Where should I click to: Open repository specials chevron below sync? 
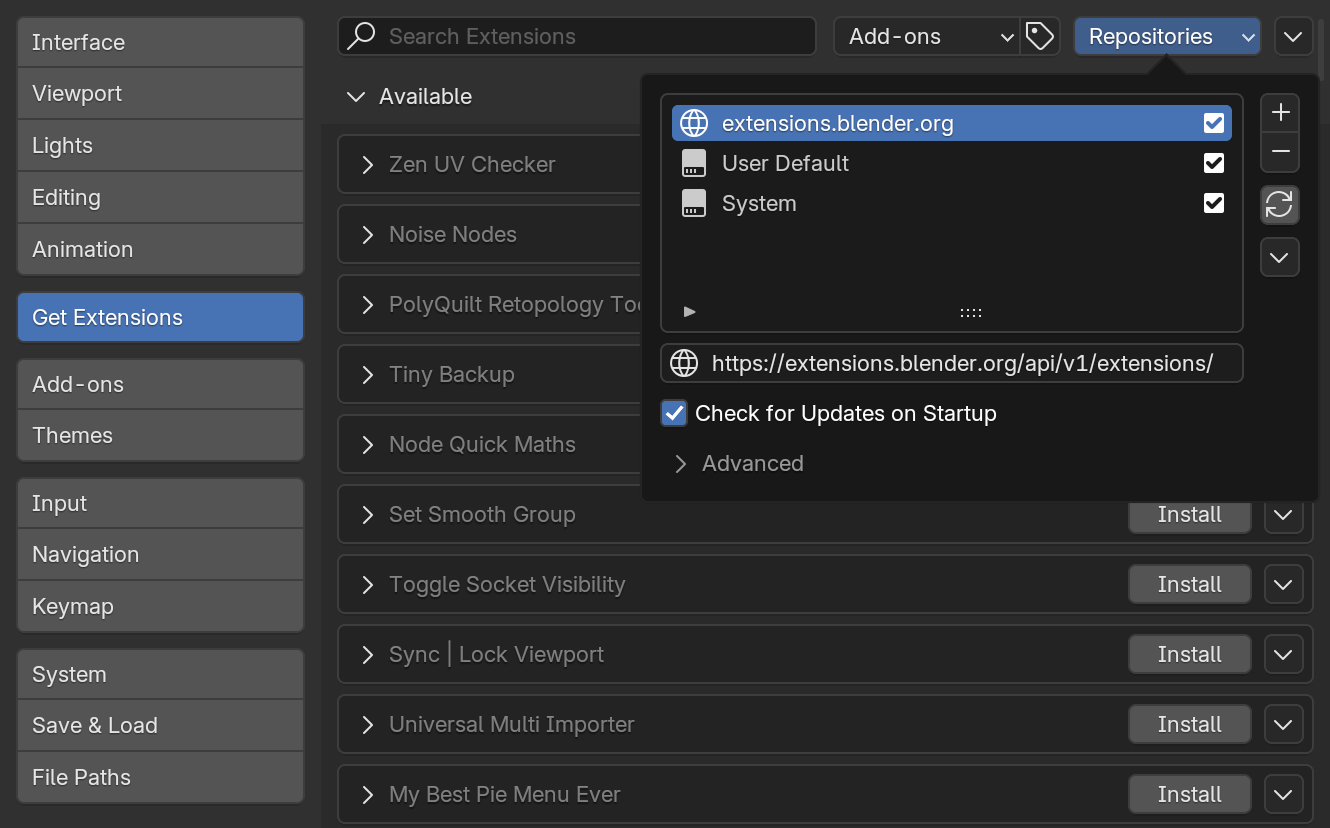[x=1280, y=257]
